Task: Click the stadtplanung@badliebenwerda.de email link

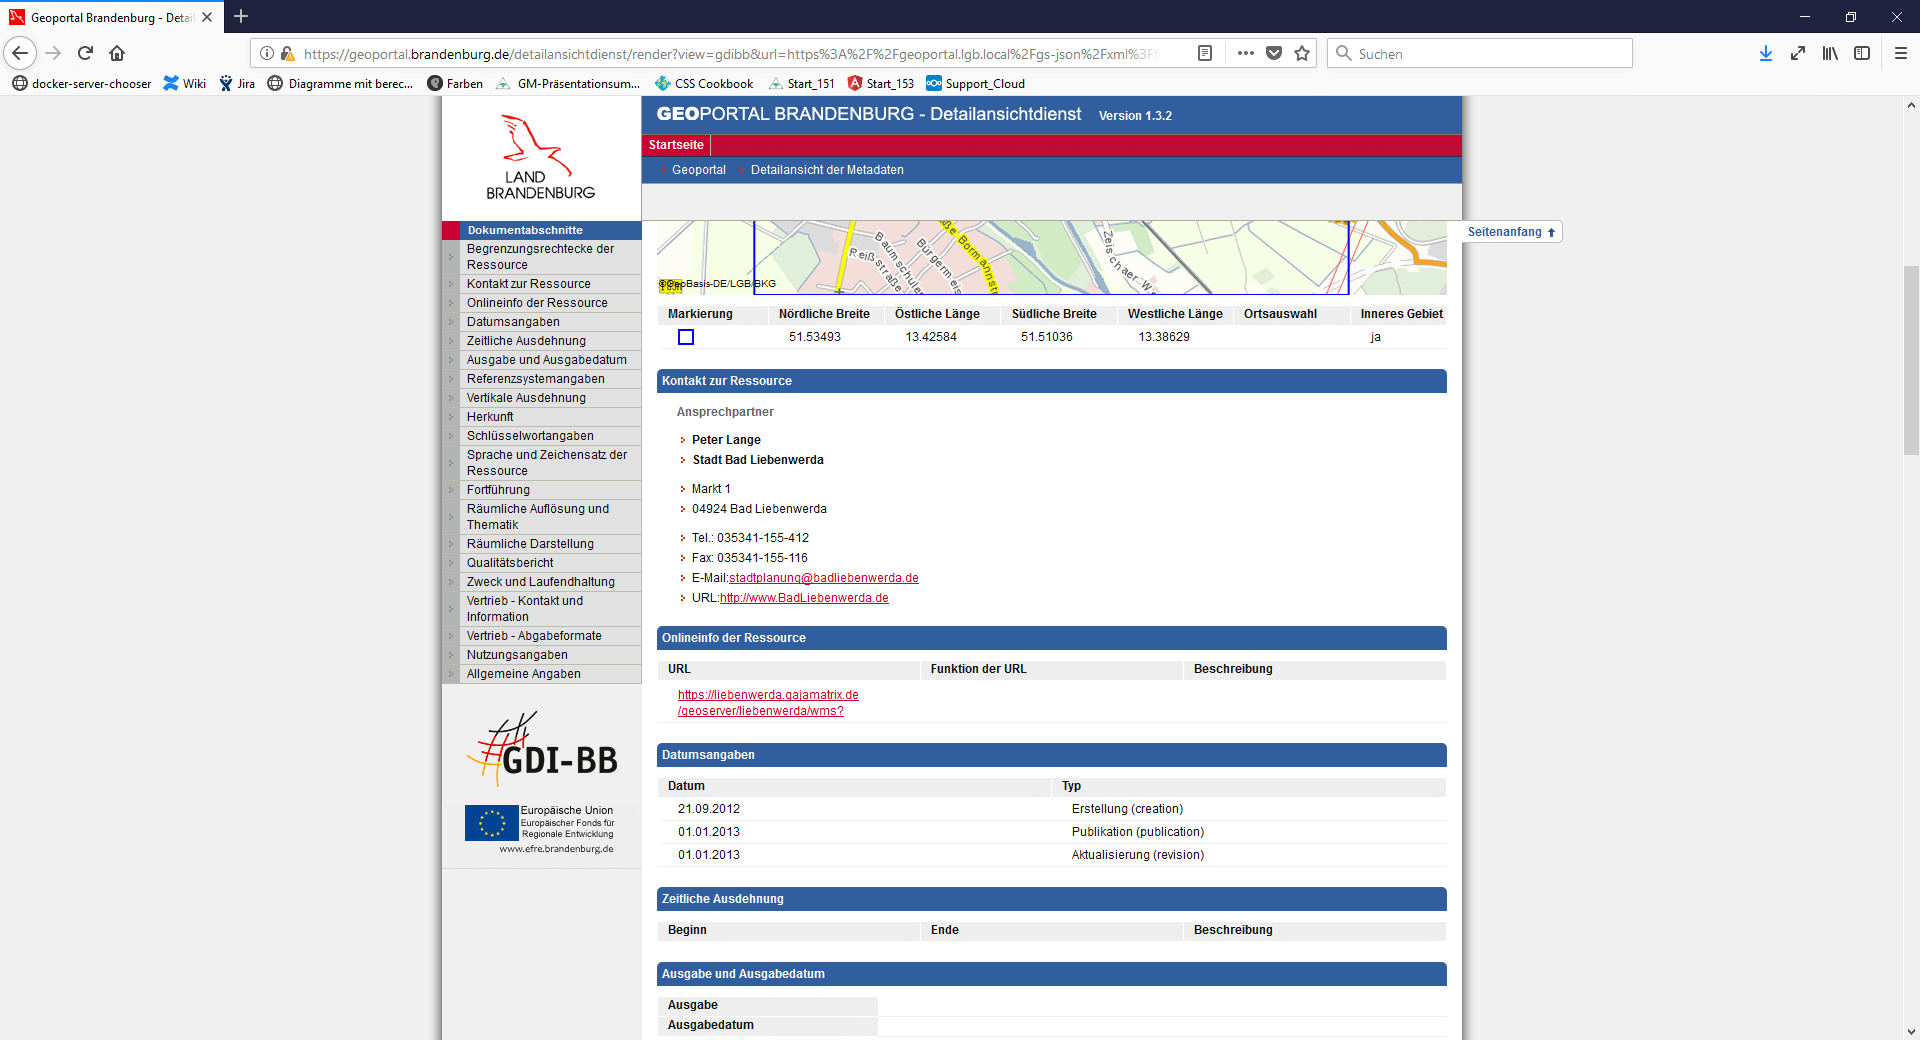Action: pyautogui.click(x=824, y=578)
